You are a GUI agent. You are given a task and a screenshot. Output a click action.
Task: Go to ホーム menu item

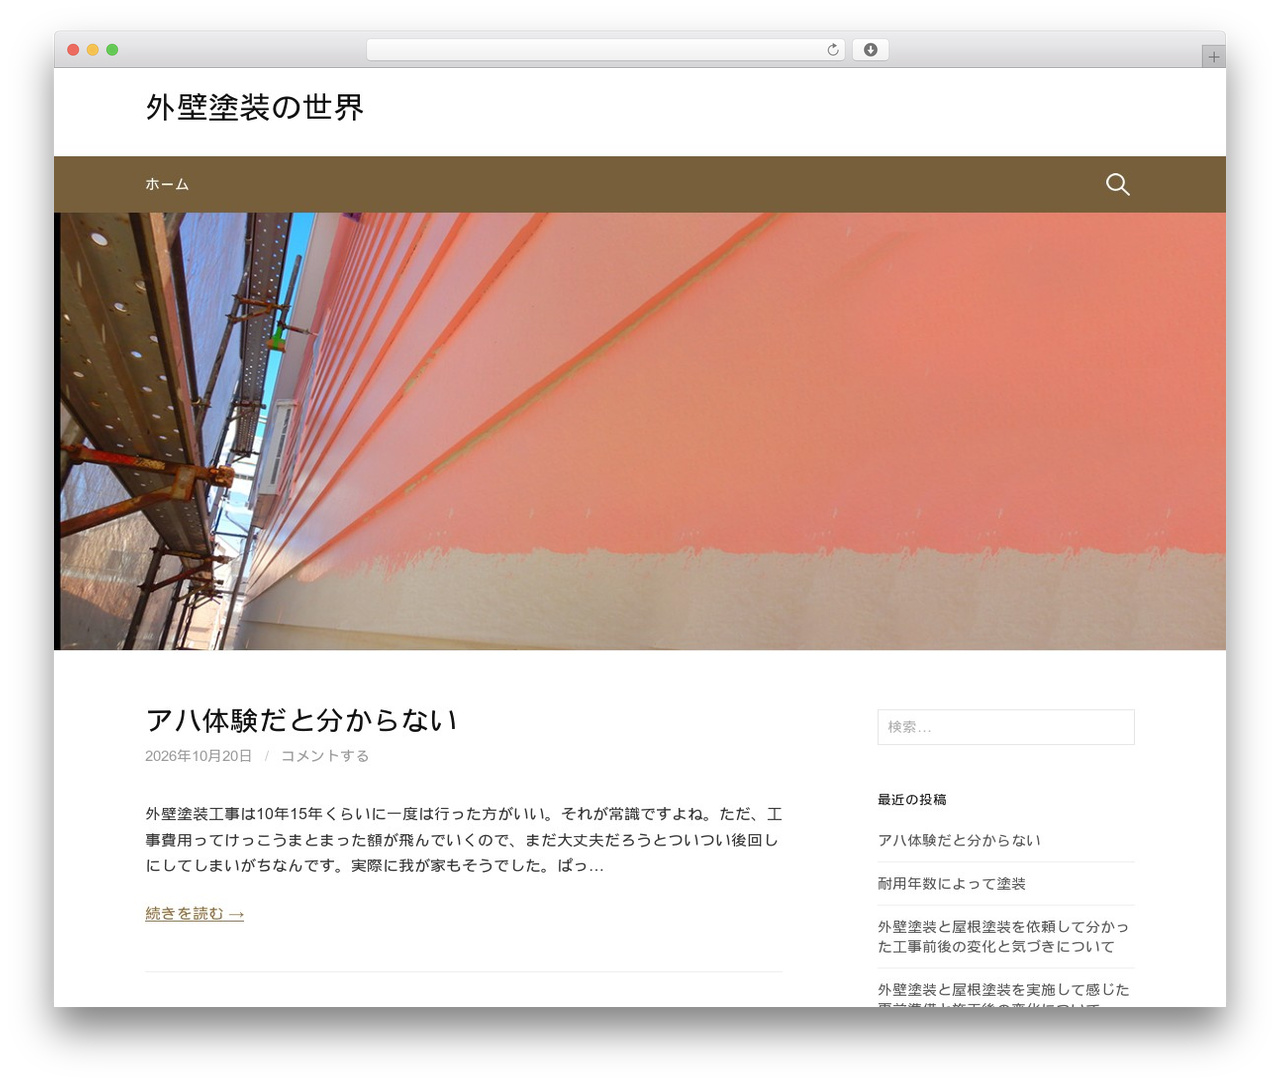click(x=167, y=184)
